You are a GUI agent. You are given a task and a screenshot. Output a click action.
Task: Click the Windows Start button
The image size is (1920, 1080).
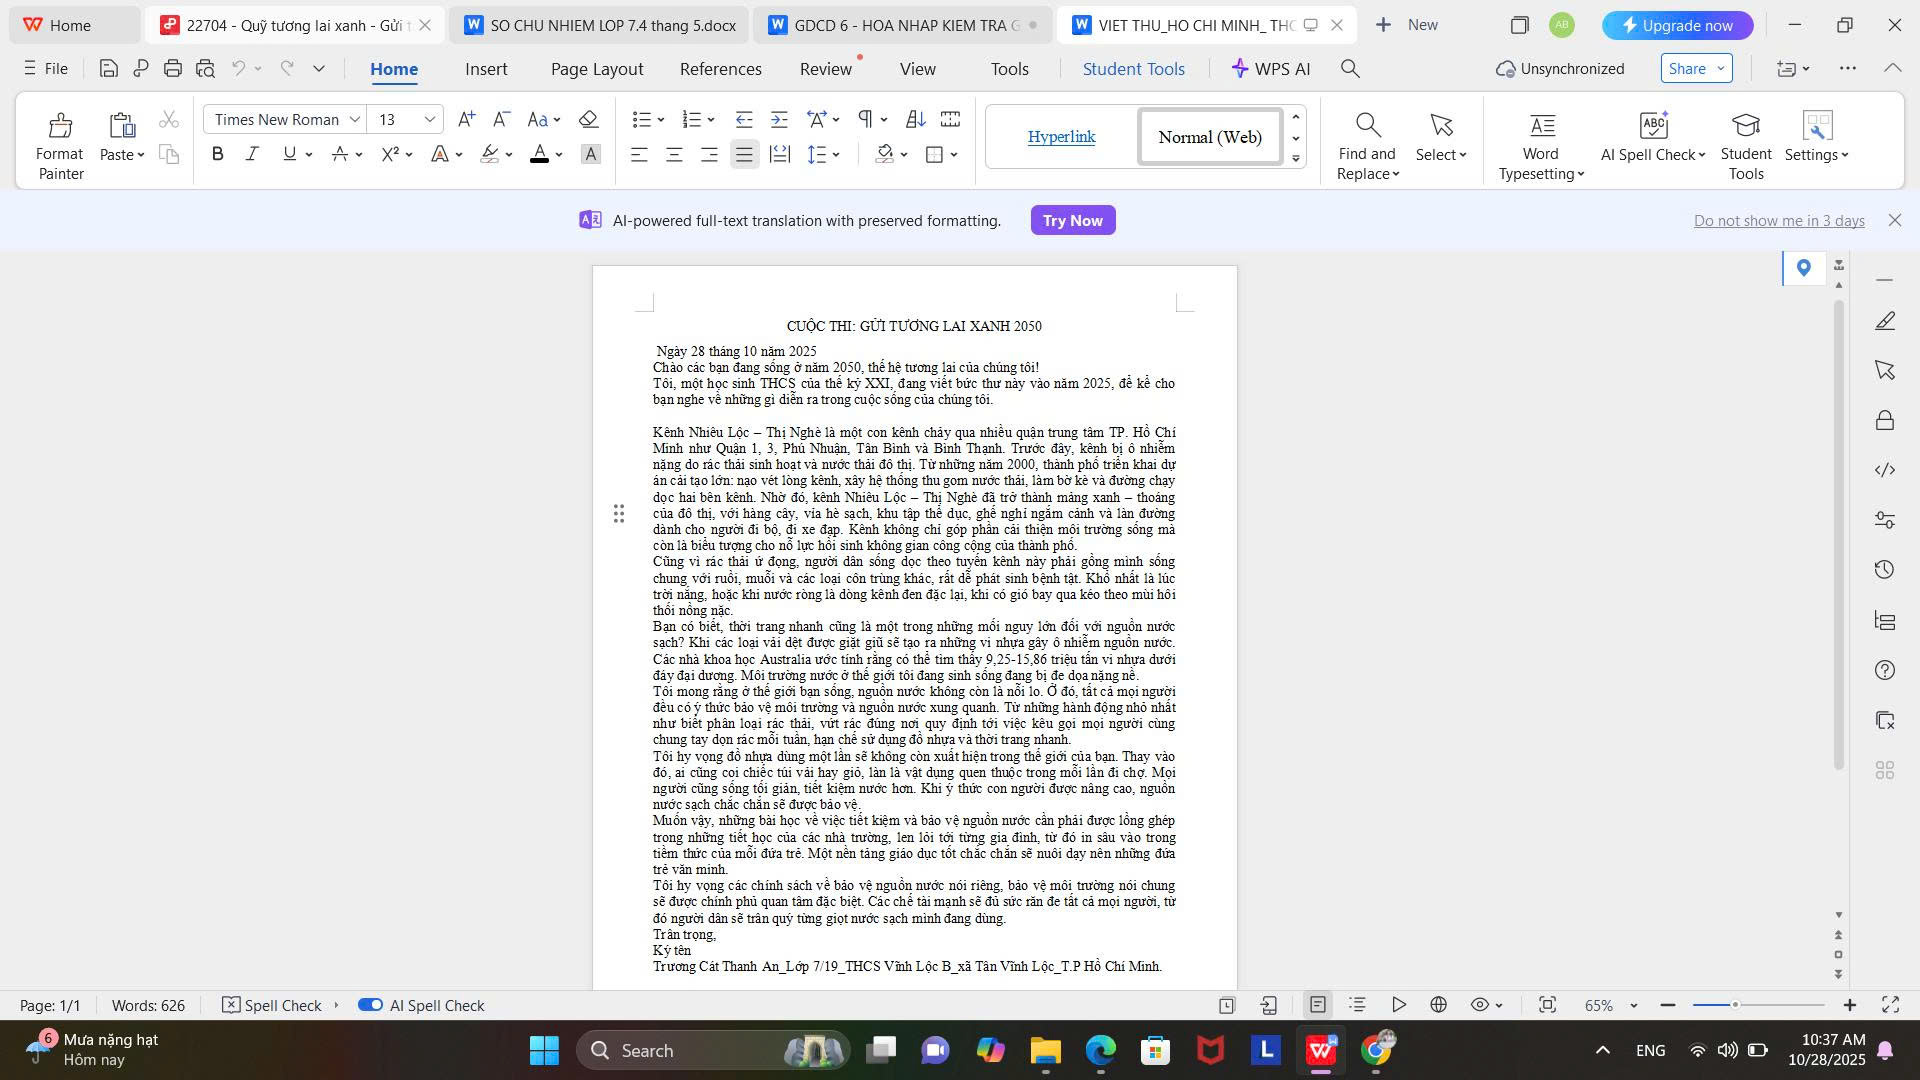(544, 1050)
